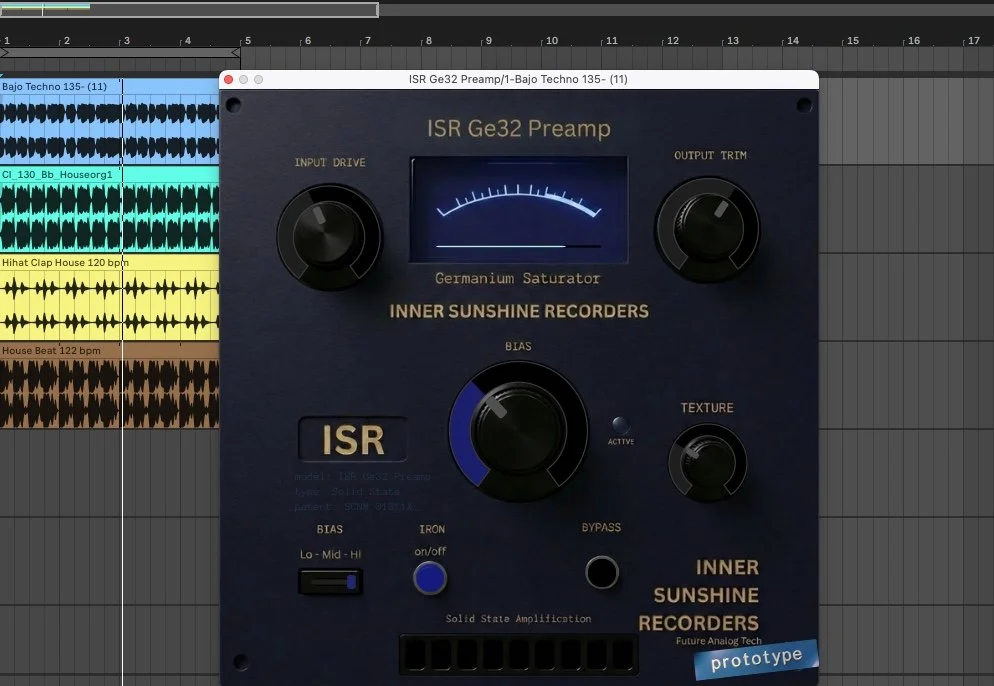This screenshot has width=994, height=686.
Task: Adjust the OUTPUT TRIM knob
Action: point(708,228)
